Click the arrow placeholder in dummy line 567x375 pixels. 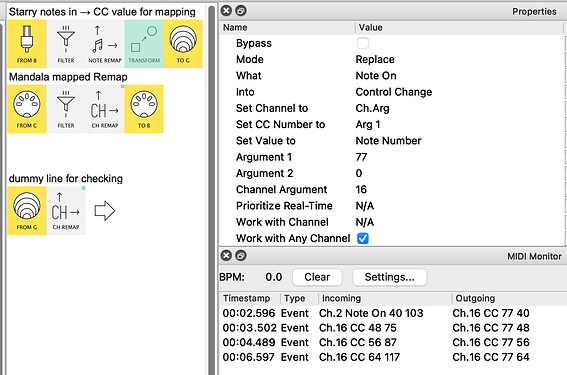(x=105, y=210)
